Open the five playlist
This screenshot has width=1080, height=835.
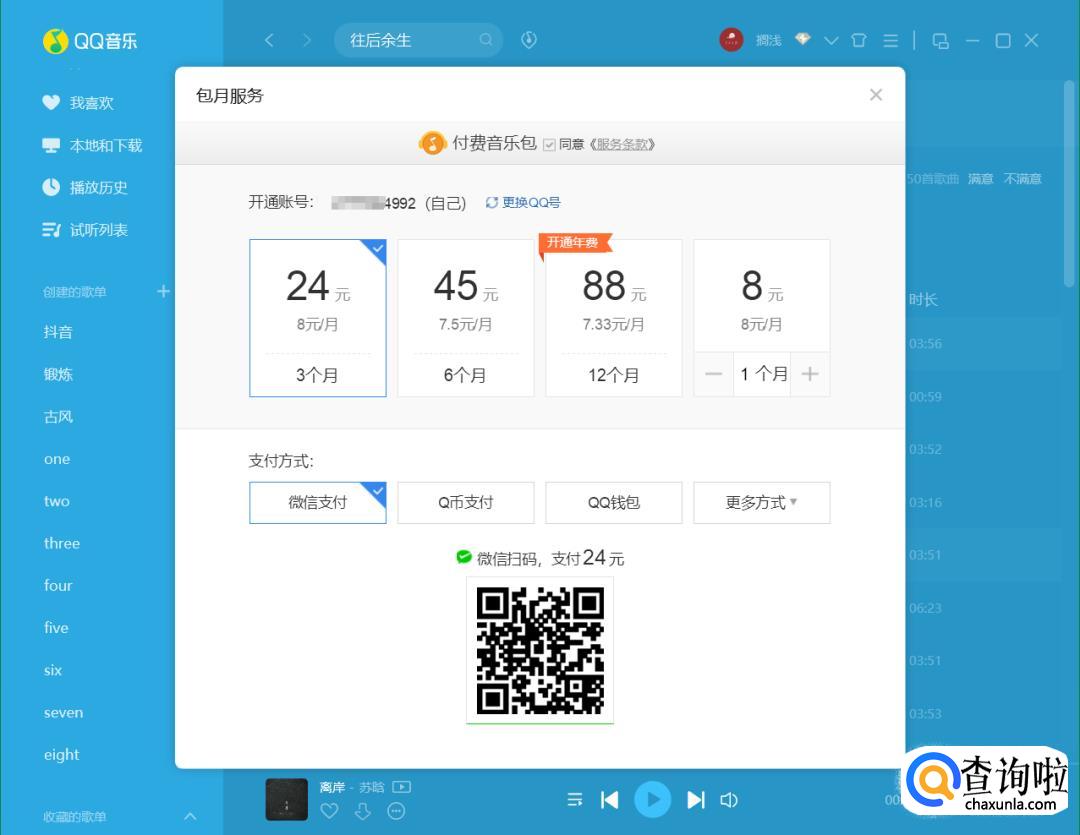pyautogui.click(x=56, y=628)
